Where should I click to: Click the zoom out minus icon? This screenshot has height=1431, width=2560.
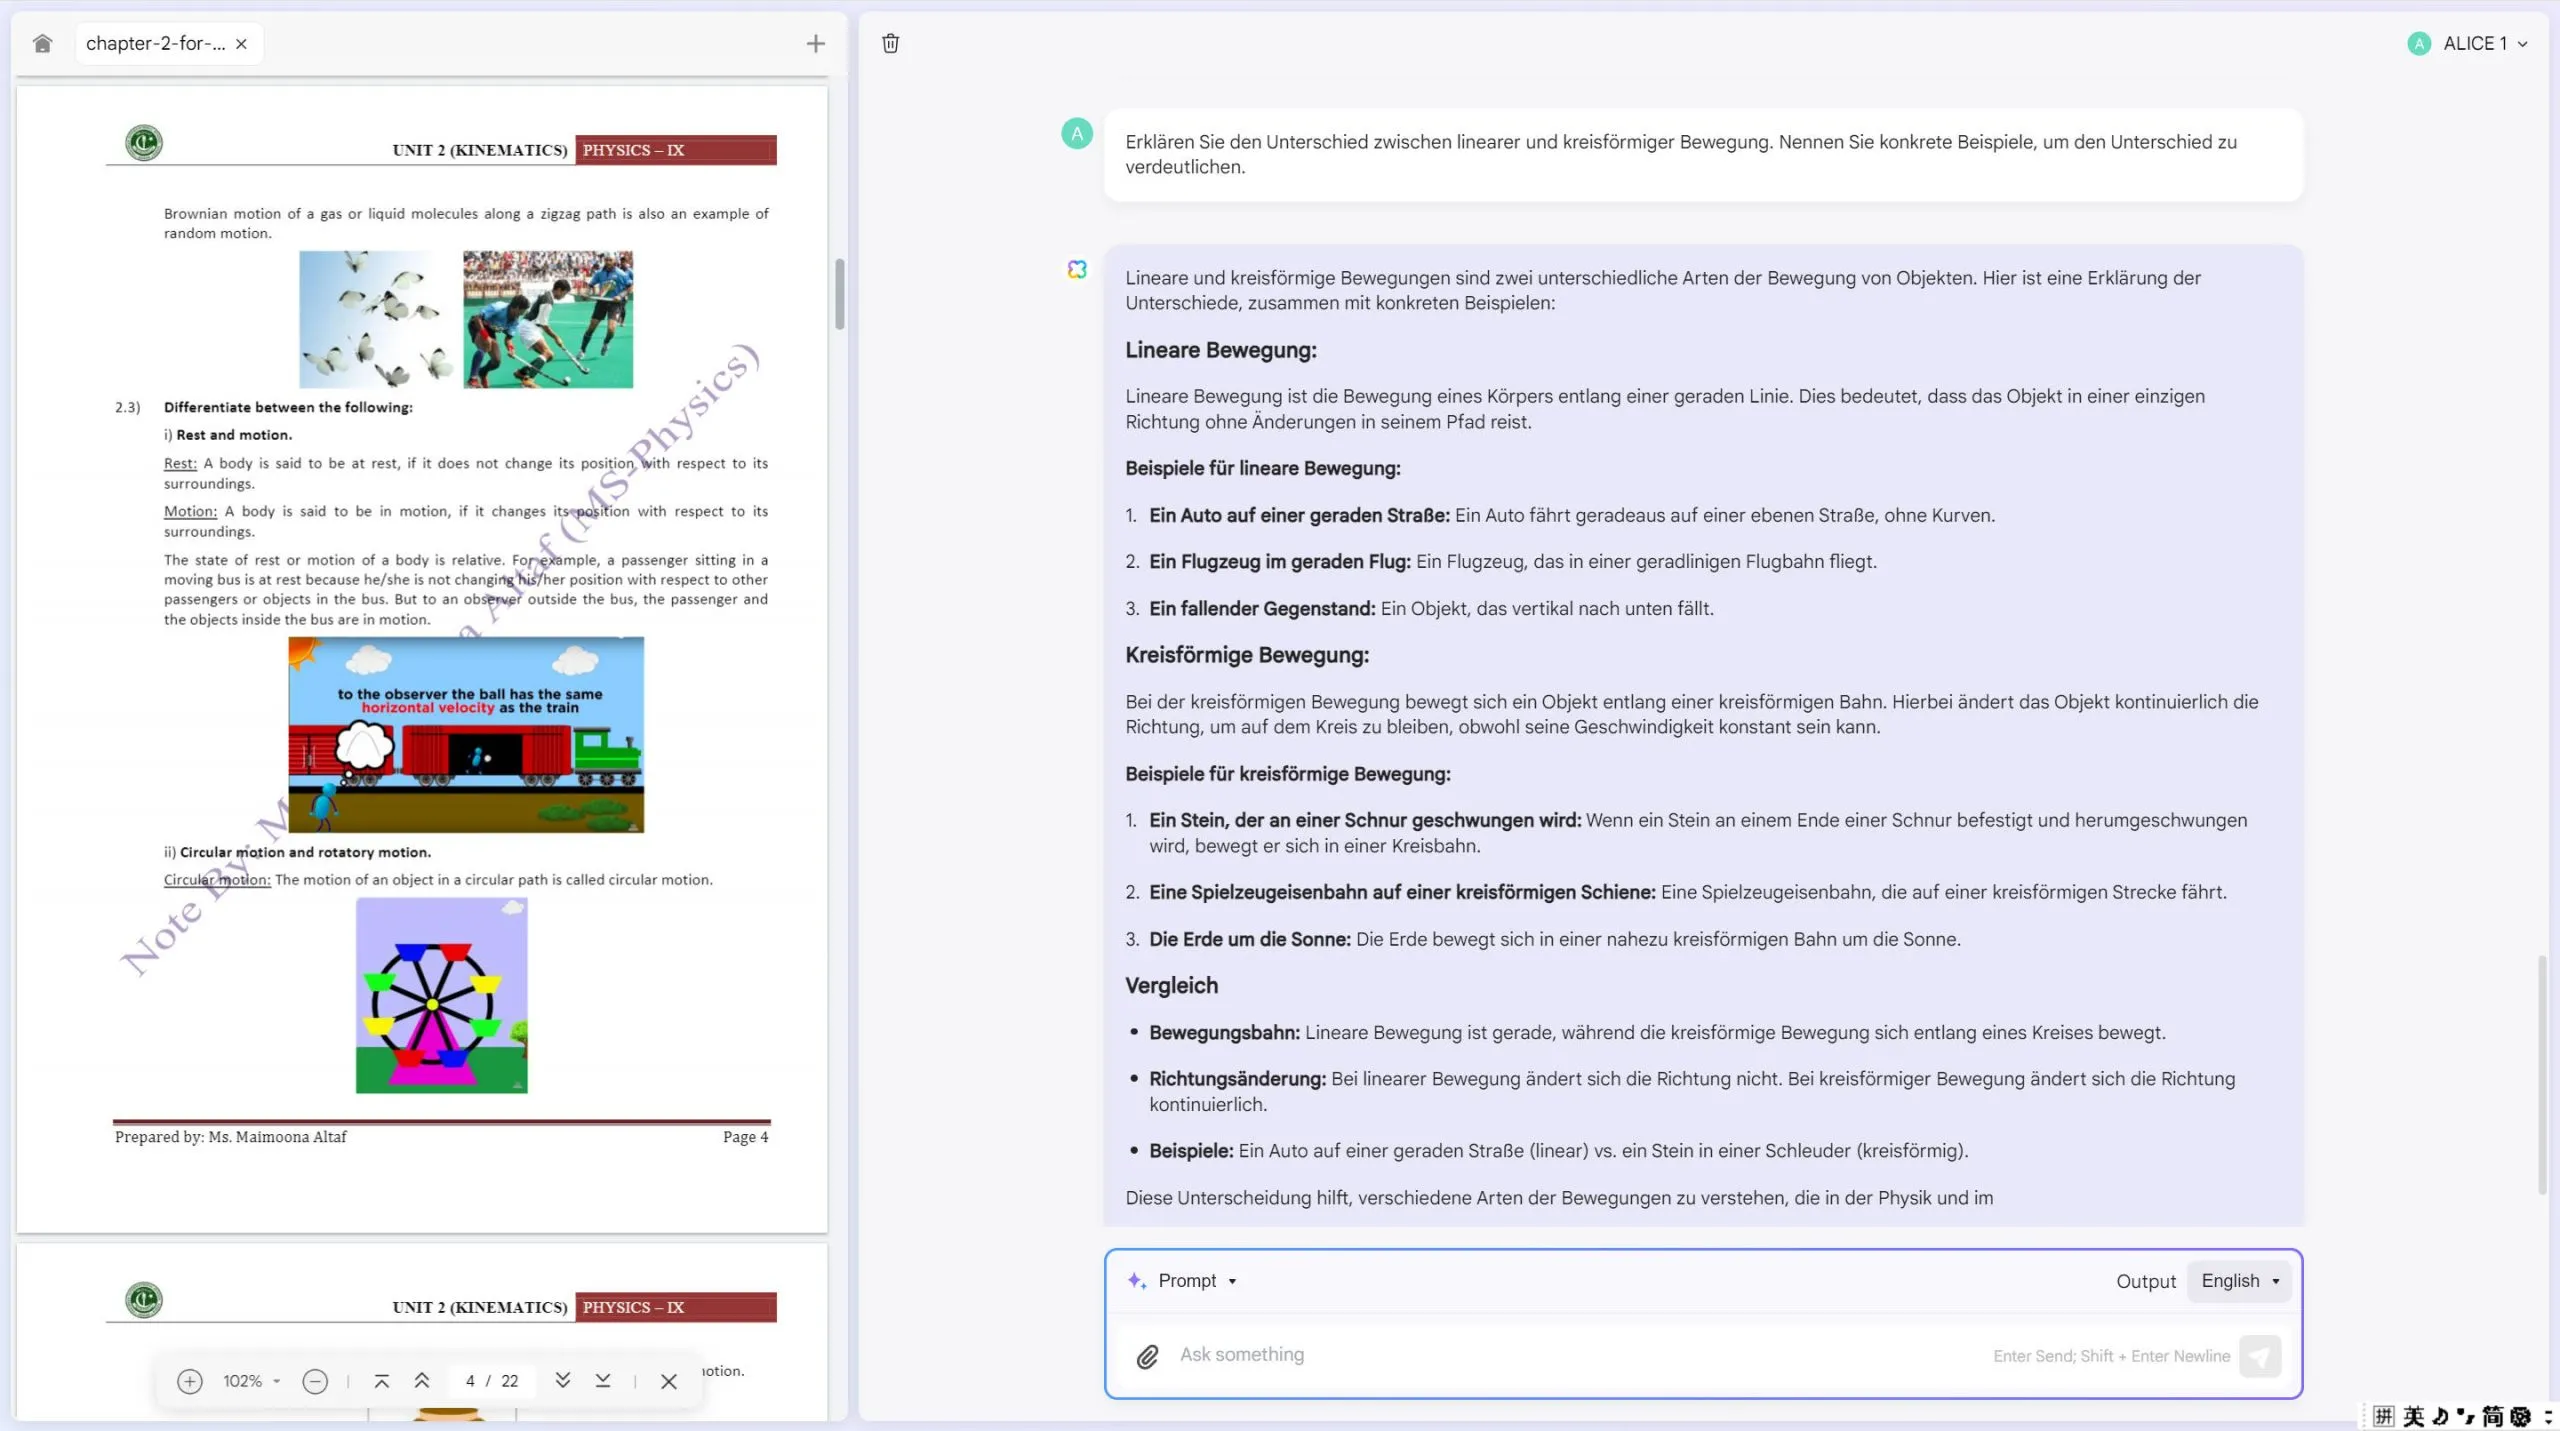point(315,1380)
